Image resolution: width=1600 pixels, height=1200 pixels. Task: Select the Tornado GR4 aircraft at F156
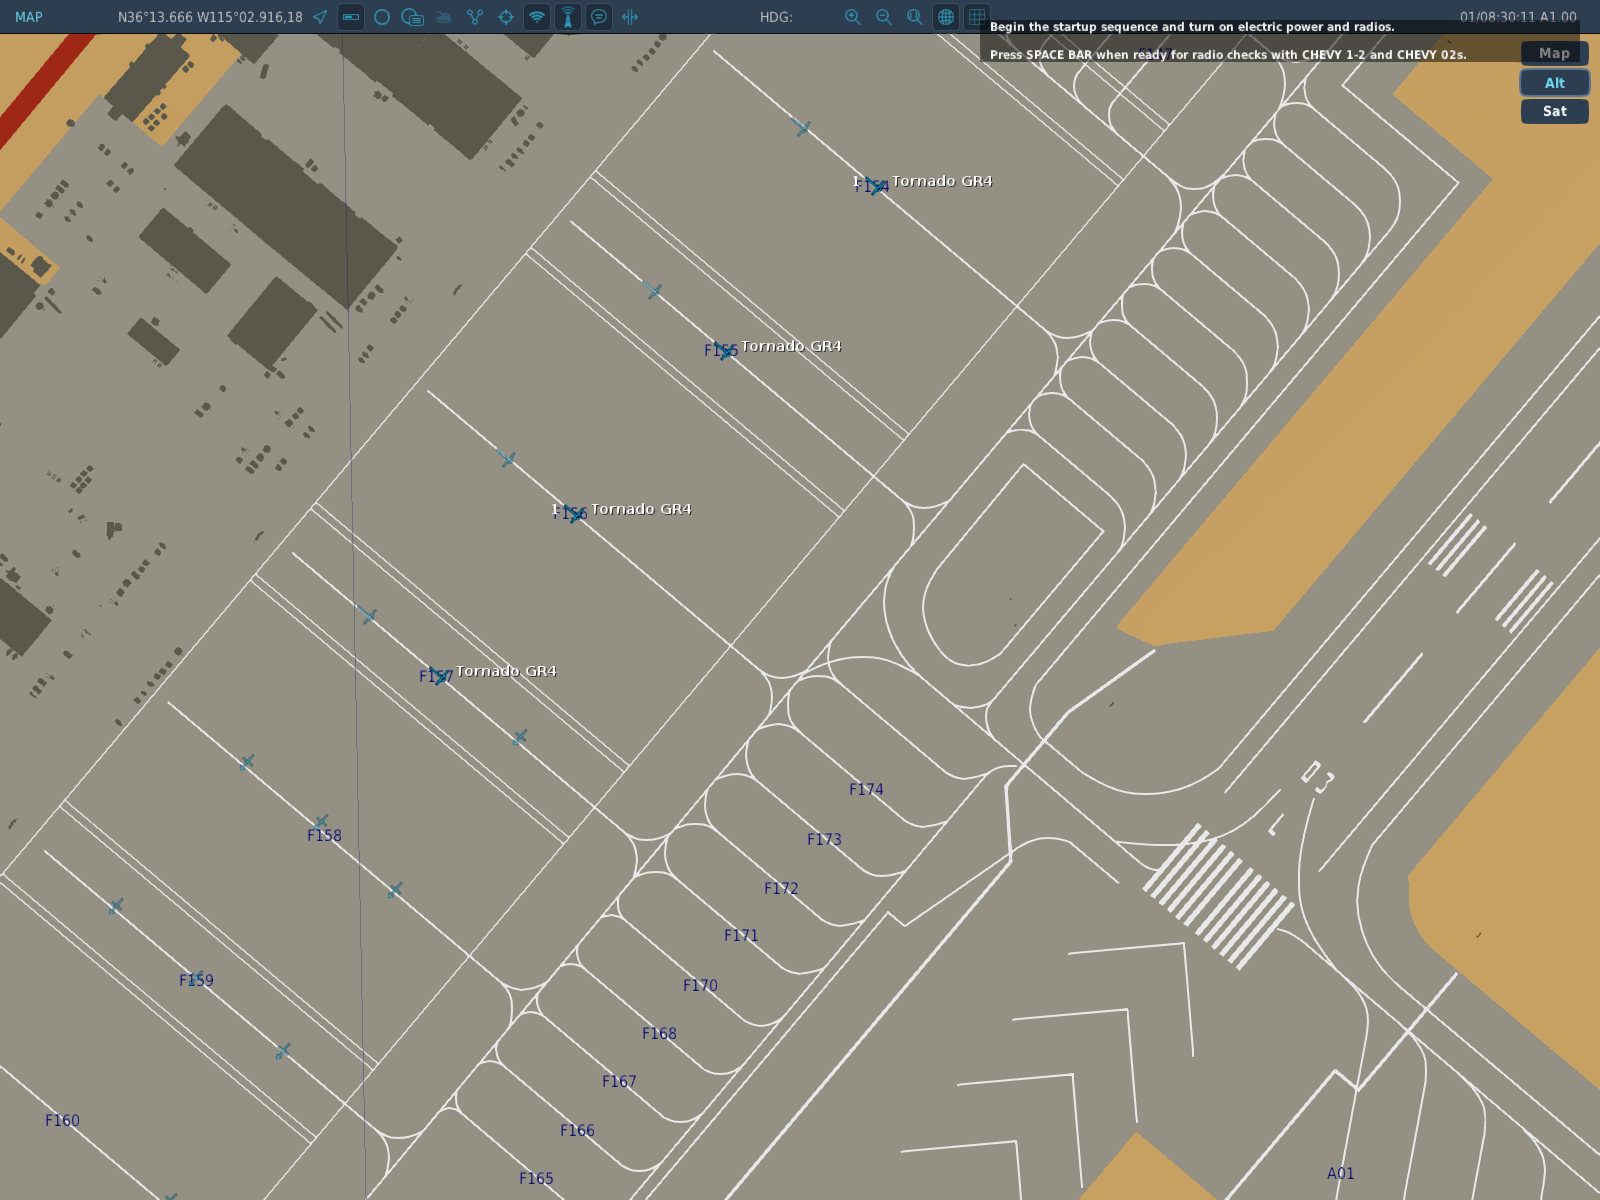click(x=575, y=514)
